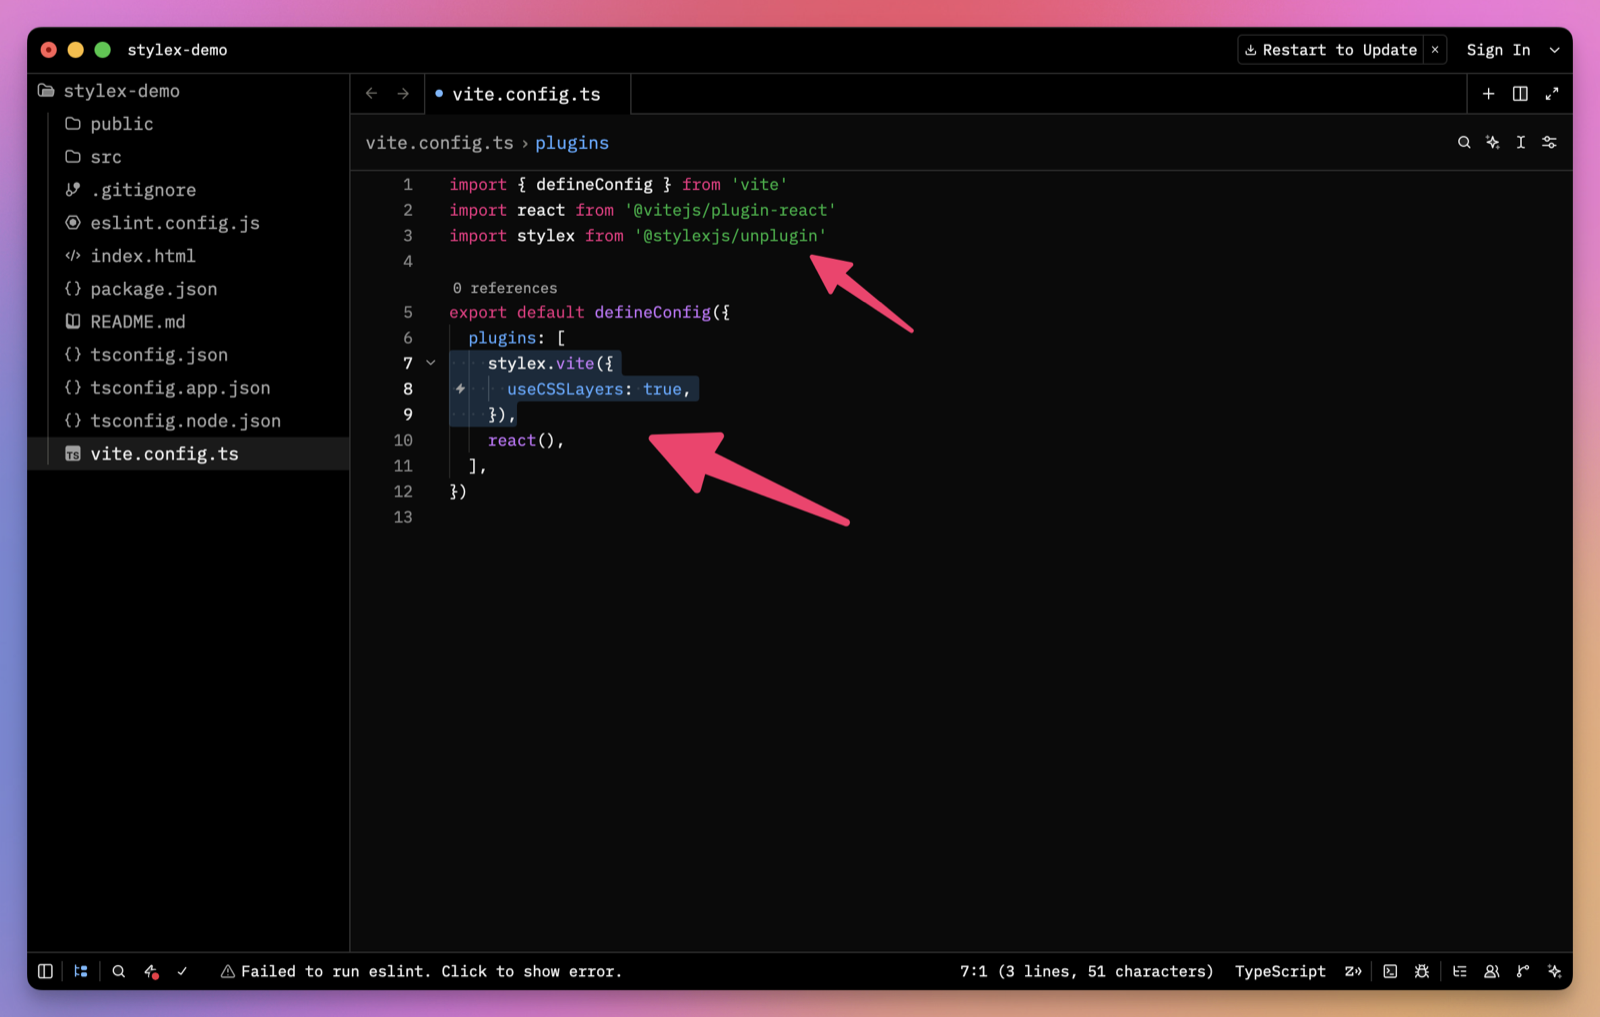Zoom the editor pane with expand icon
The image size is (1600, 1017).
pyautogui.click(x=1552, y=93)
